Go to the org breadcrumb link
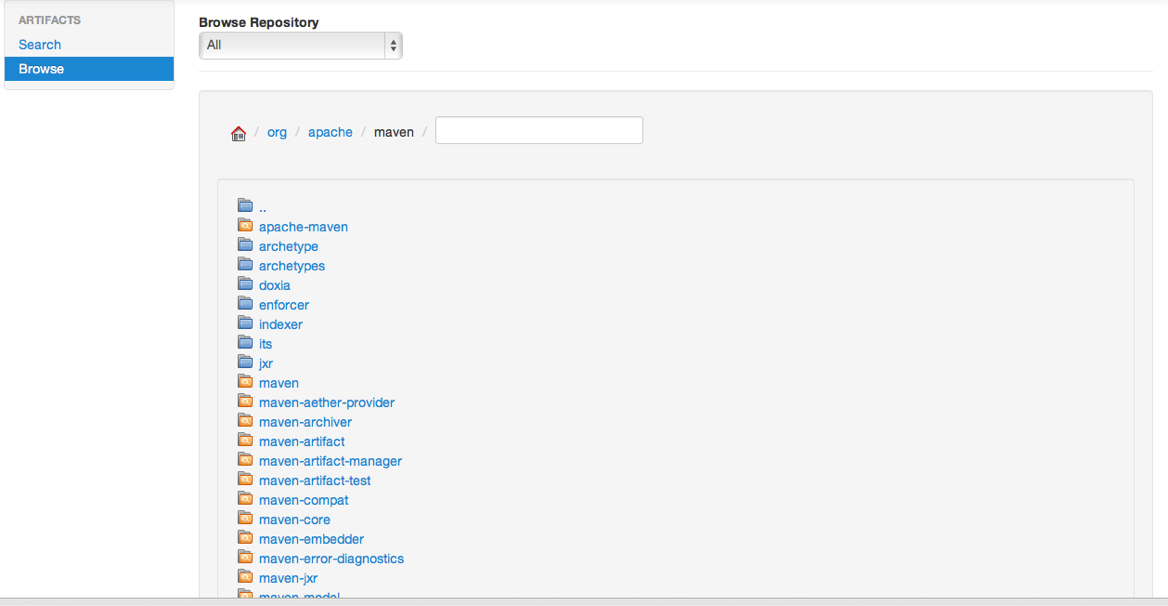Screen dimensions: 1168x606 click(277, 132)
